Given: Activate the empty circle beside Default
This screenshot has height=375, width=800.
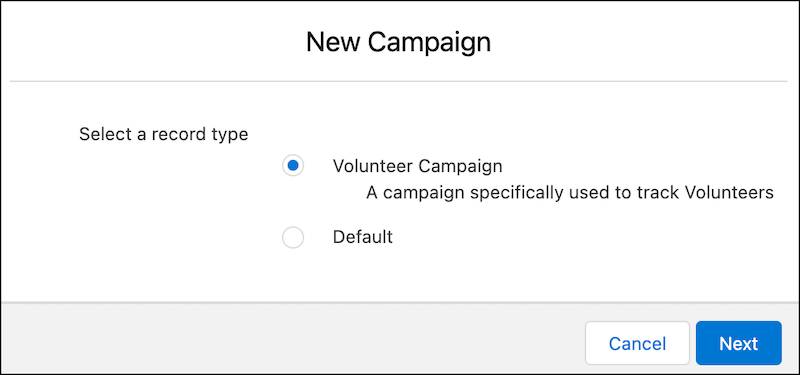Looking at the screenshot, I should [293, 238].
